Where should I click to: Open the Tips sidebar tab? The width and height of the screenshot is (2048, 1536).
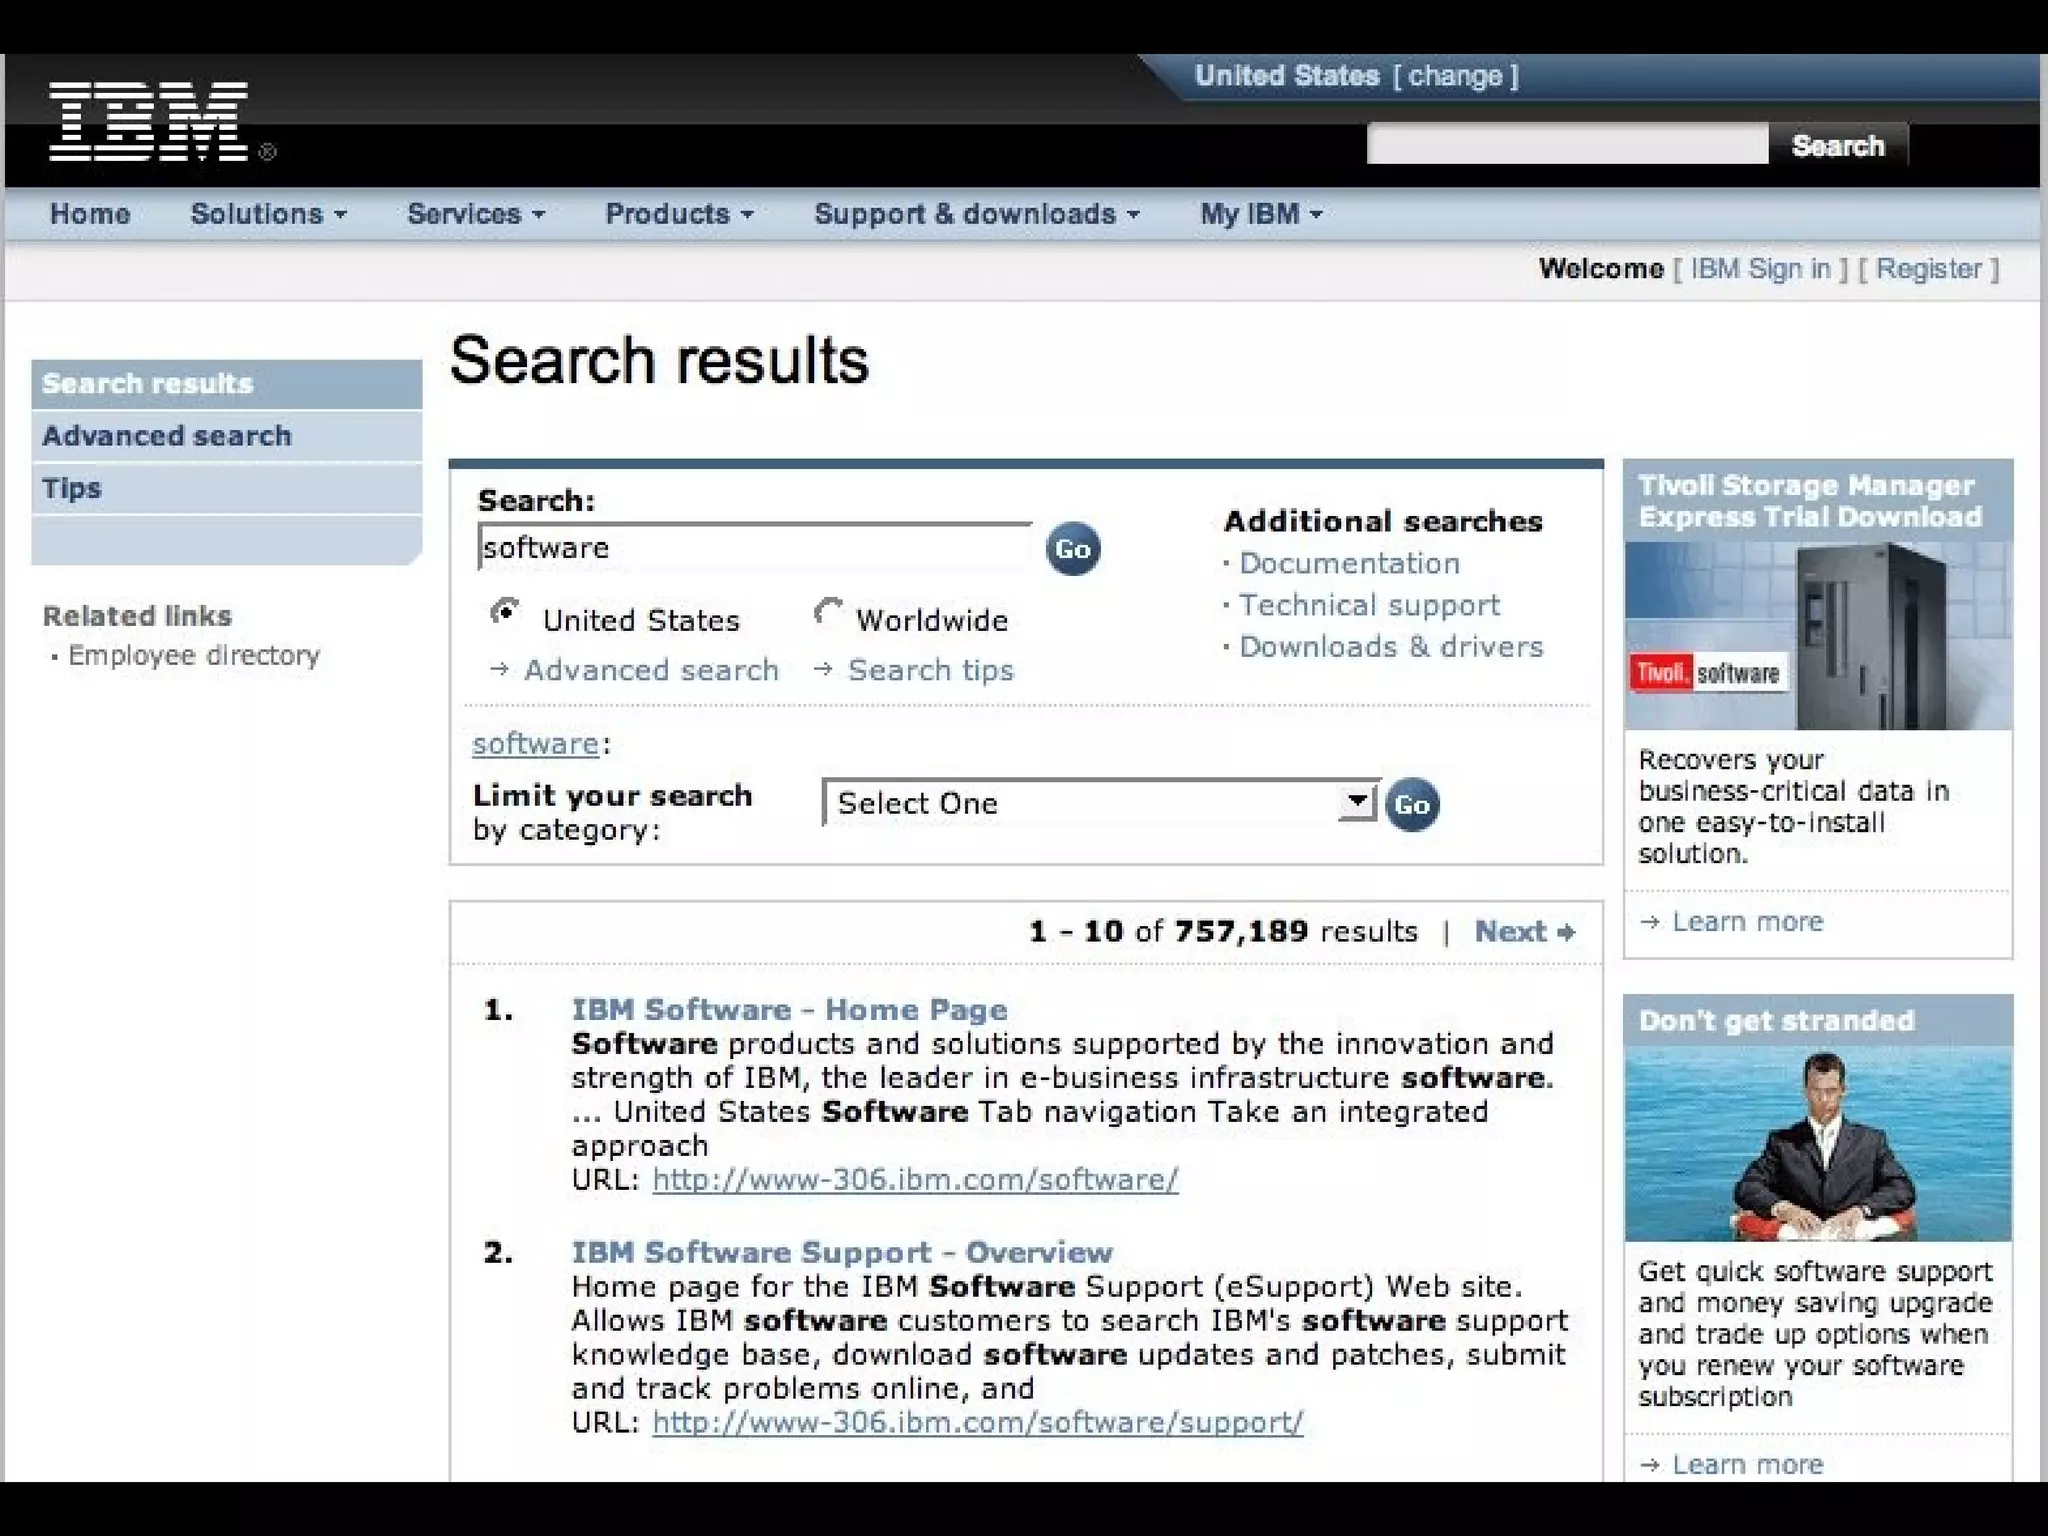72,489
